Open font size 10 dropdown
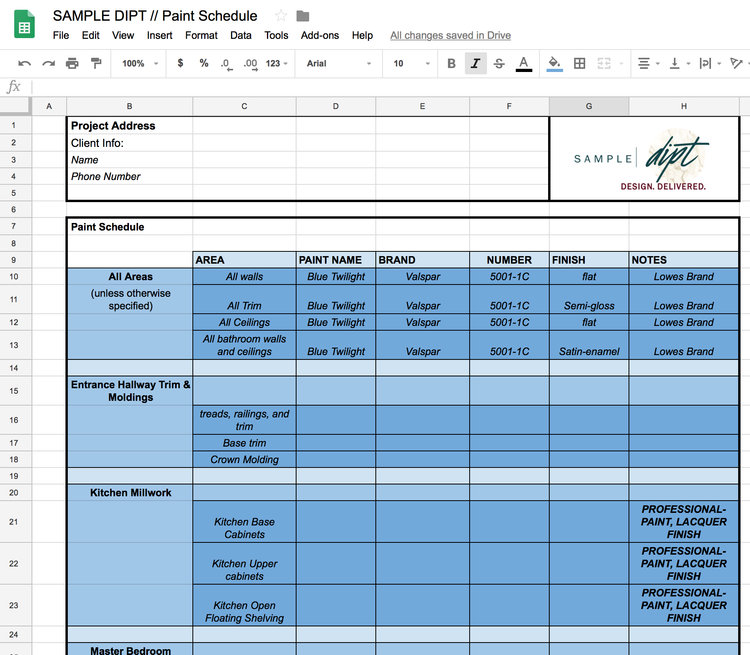 point(411,63)
